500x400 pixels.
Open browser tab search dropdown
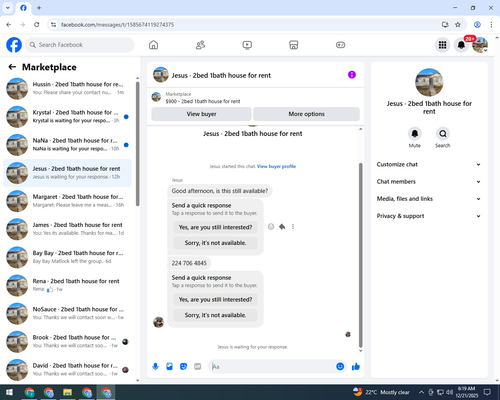pyautogui.click(x=8, y=7)
